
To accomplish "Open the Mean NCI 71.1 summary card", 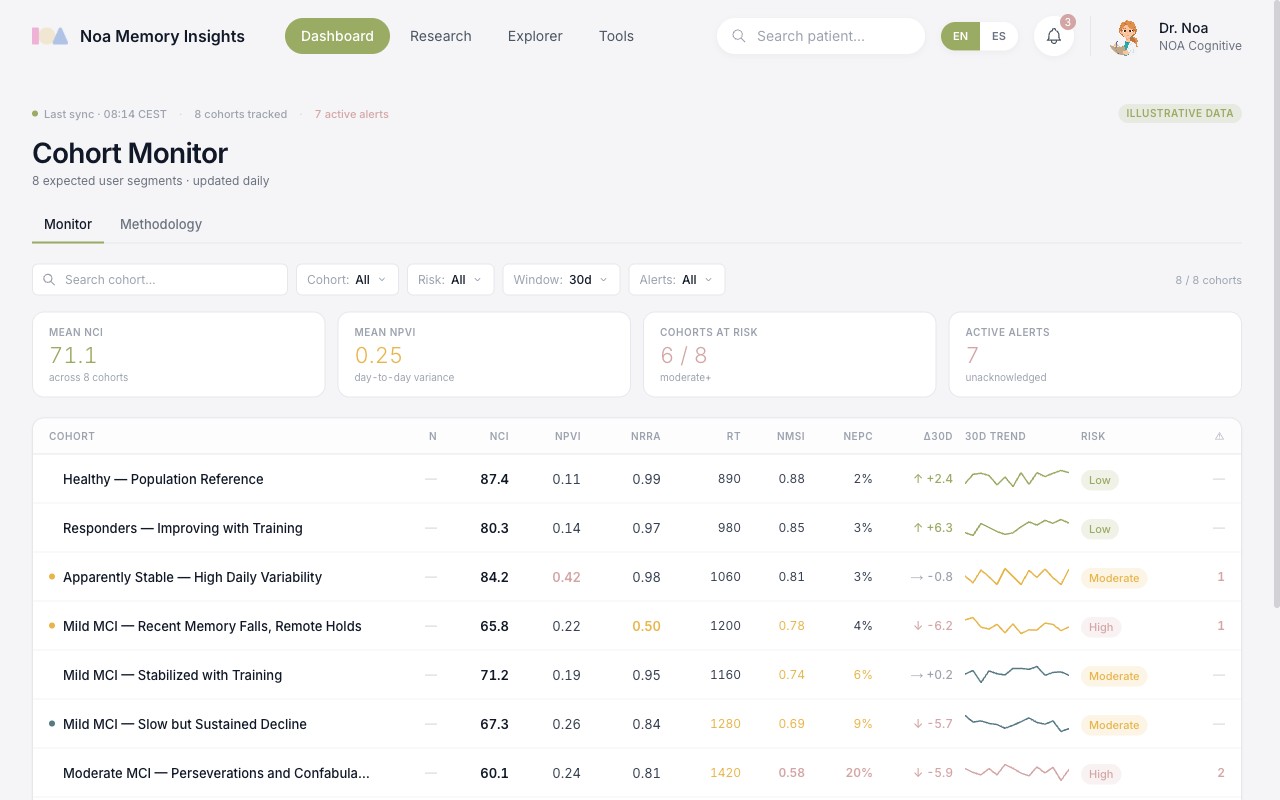I will click(179, 354).
